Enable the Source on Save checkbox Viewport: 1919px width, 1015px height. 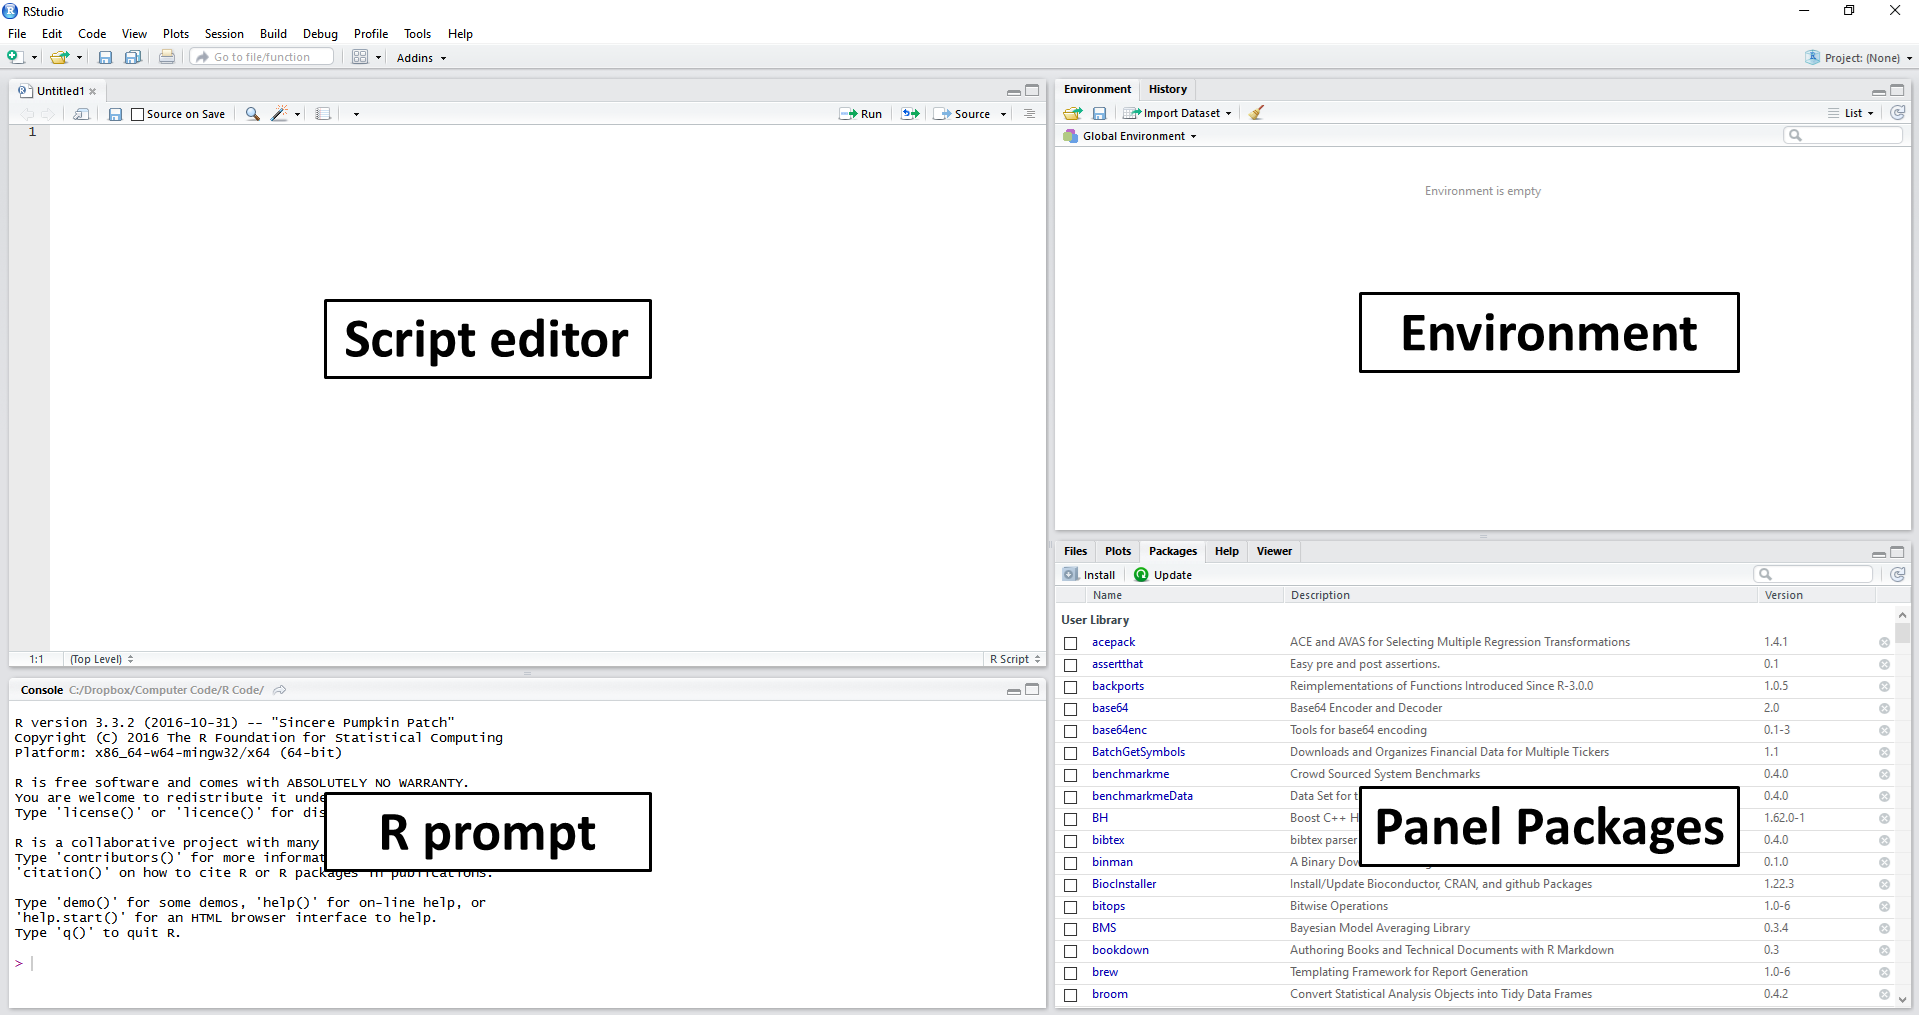138,113
